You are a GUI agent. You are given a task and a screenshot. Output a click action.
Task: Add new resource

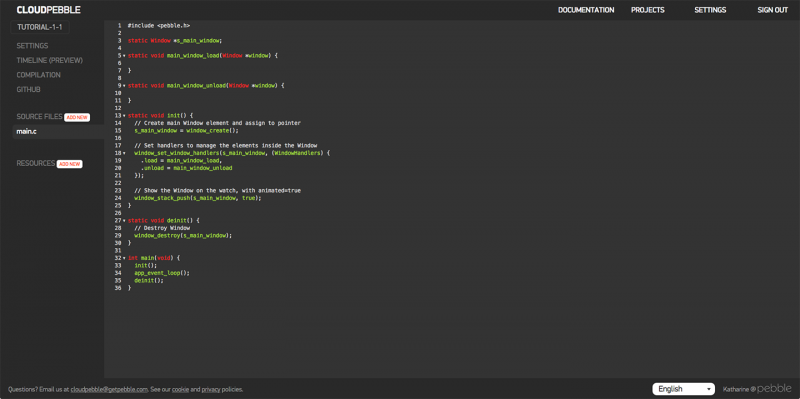[x=69, y=164]
